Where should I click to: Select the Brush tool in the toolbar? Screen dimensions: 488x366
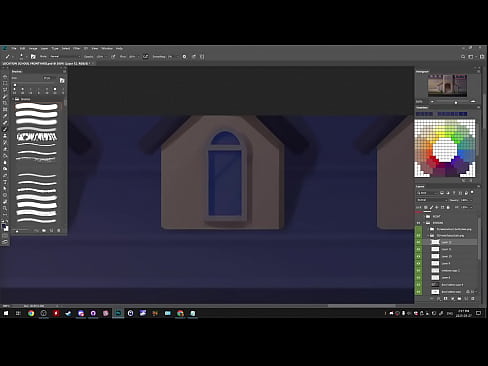click(x=5, y=129)
